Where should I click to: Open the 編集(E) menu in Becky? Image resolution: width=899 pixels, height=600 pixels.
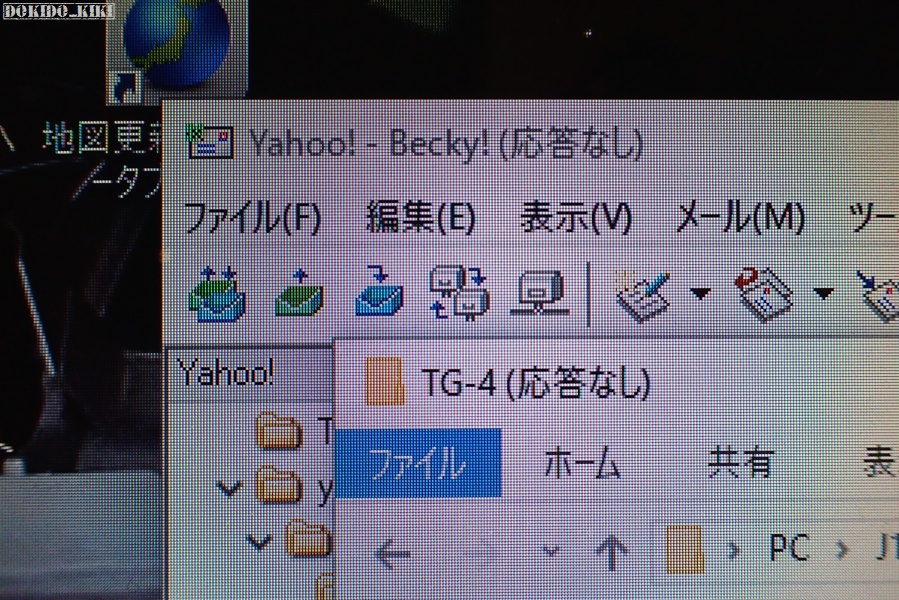coord(421,218)
